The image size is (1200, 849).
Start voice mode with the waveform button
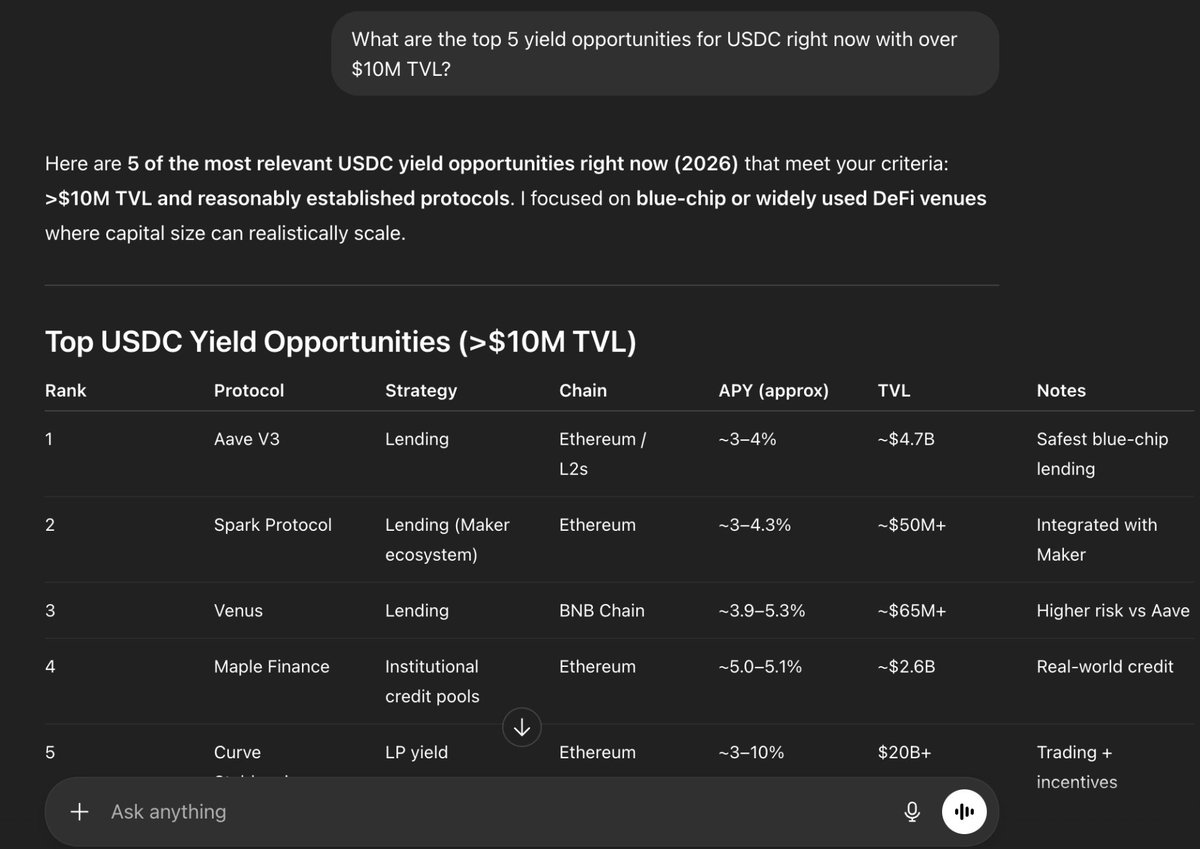tap(964, 812)
